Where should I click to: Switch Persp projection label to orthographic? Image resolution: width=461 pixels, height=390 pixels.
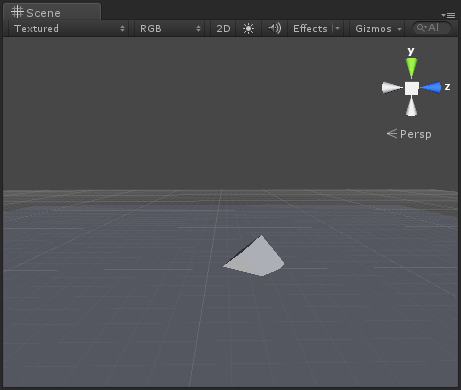[x=409, y=134]
